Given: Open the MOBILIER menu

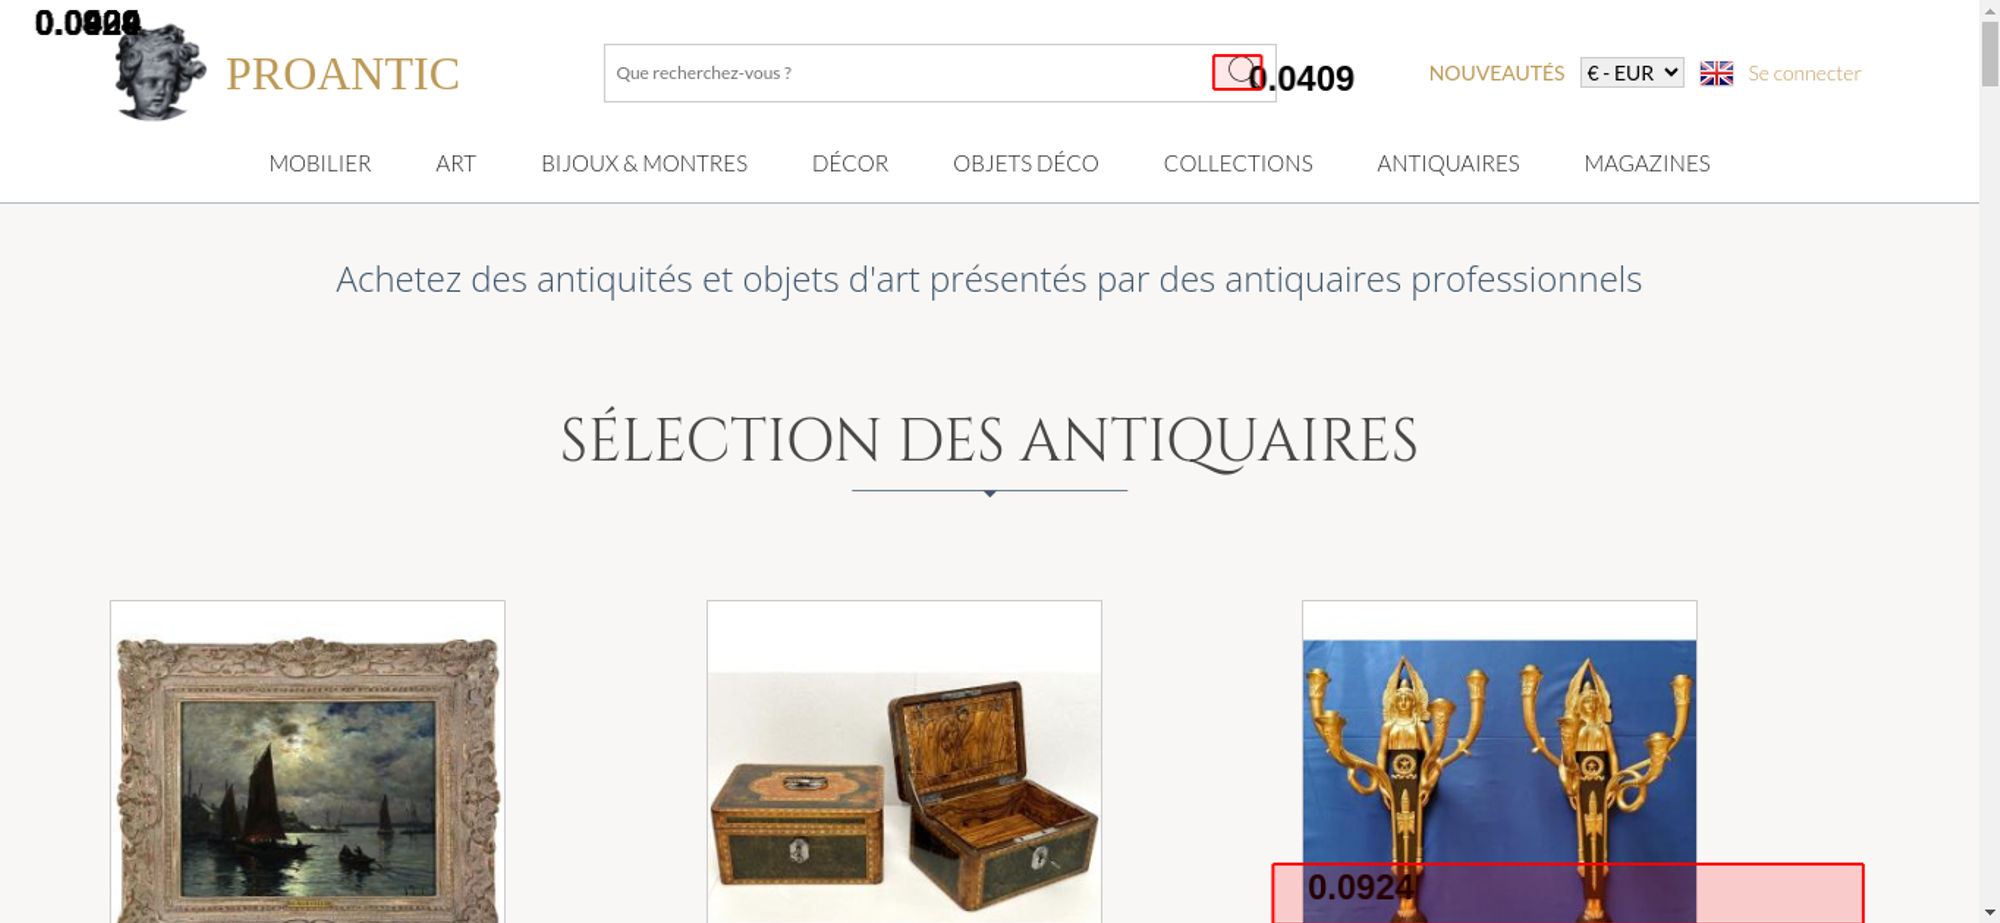Looking at the screenshot, I should point(320,163).
